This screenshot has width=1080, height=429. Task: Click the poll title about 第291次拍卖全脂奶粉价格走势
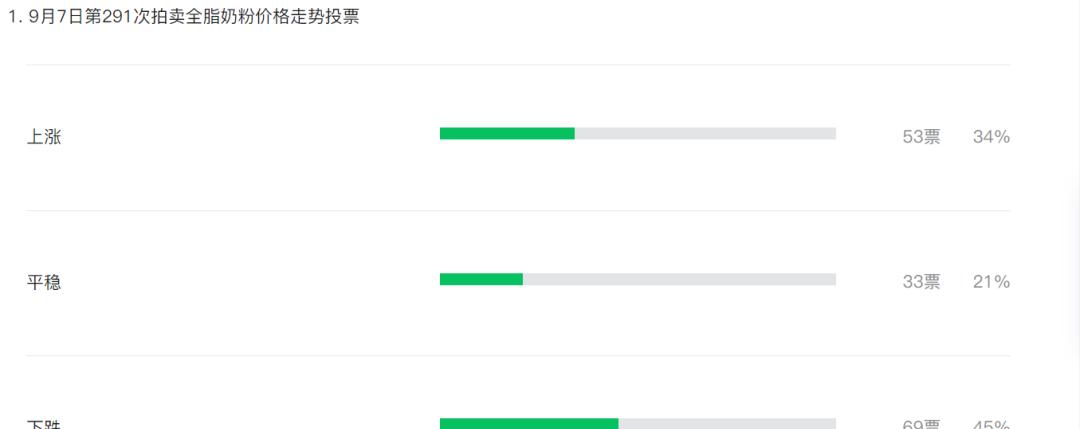click(x=194, y=17)
